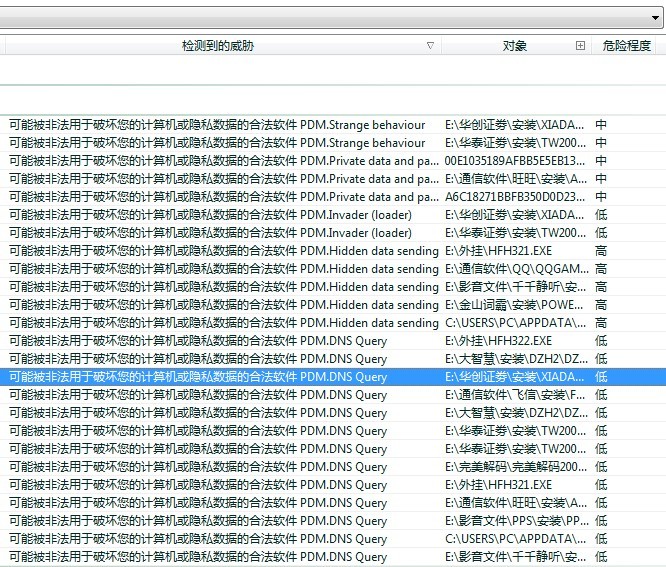Select DNS Query row for 影音文件\PPS
Viewport: 666px width, 567px height.
(x=333, y=521)
